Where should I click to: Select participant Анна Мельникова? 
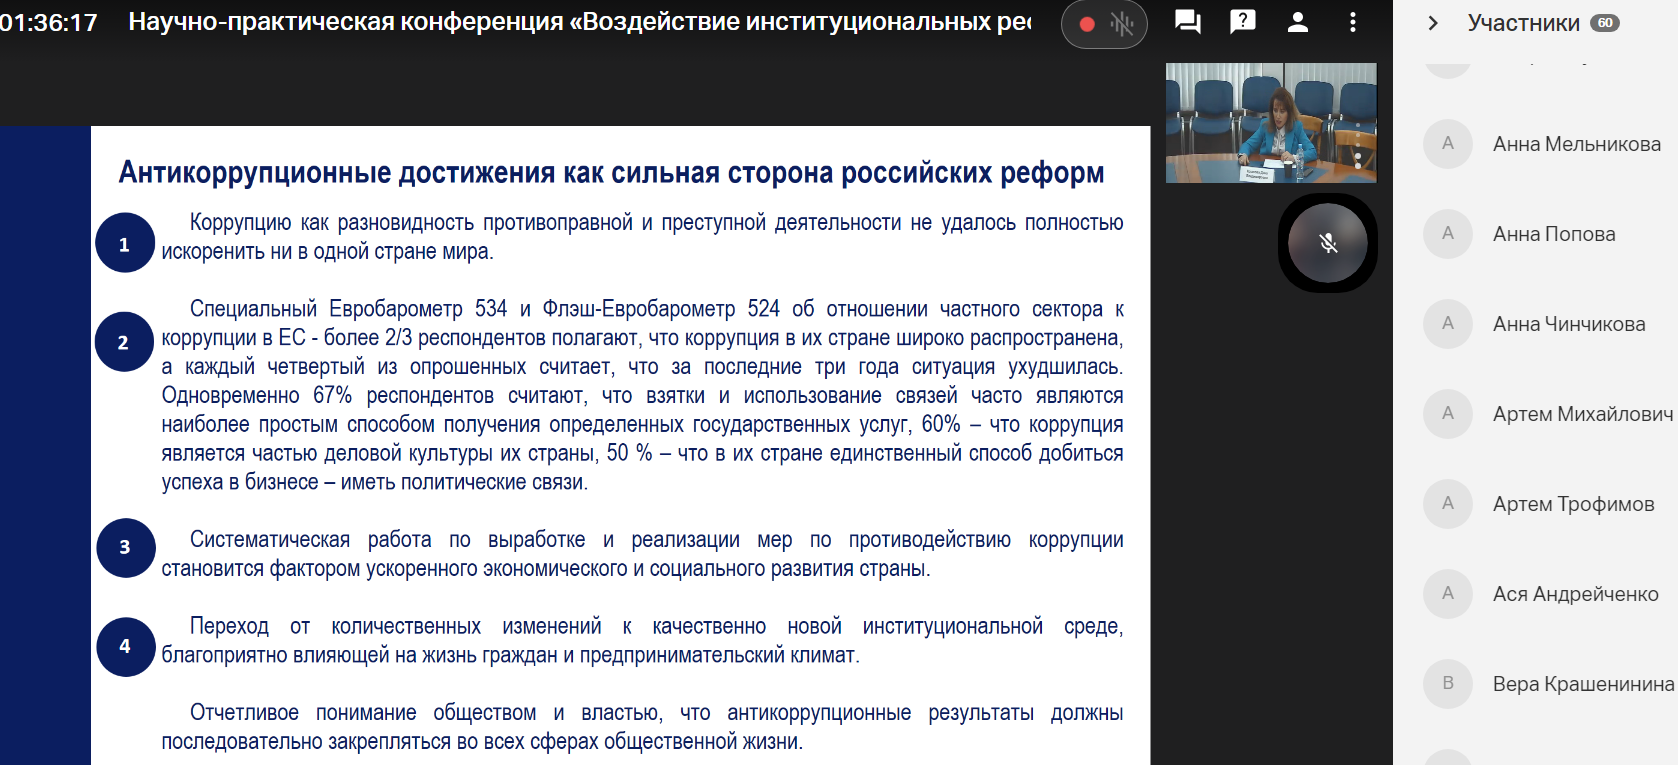pos(1576,144)
